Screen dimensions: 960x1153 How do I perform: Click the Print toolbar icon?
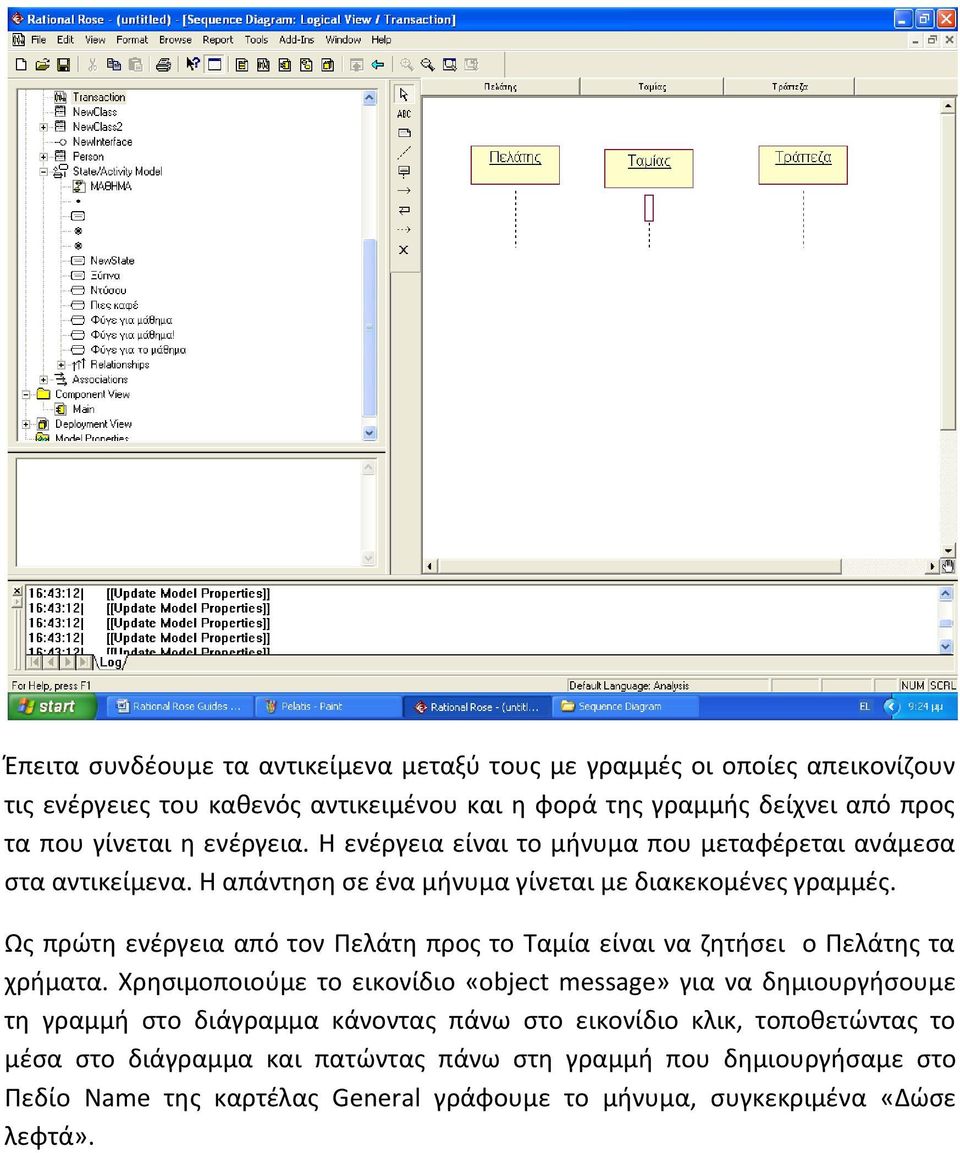163,65
